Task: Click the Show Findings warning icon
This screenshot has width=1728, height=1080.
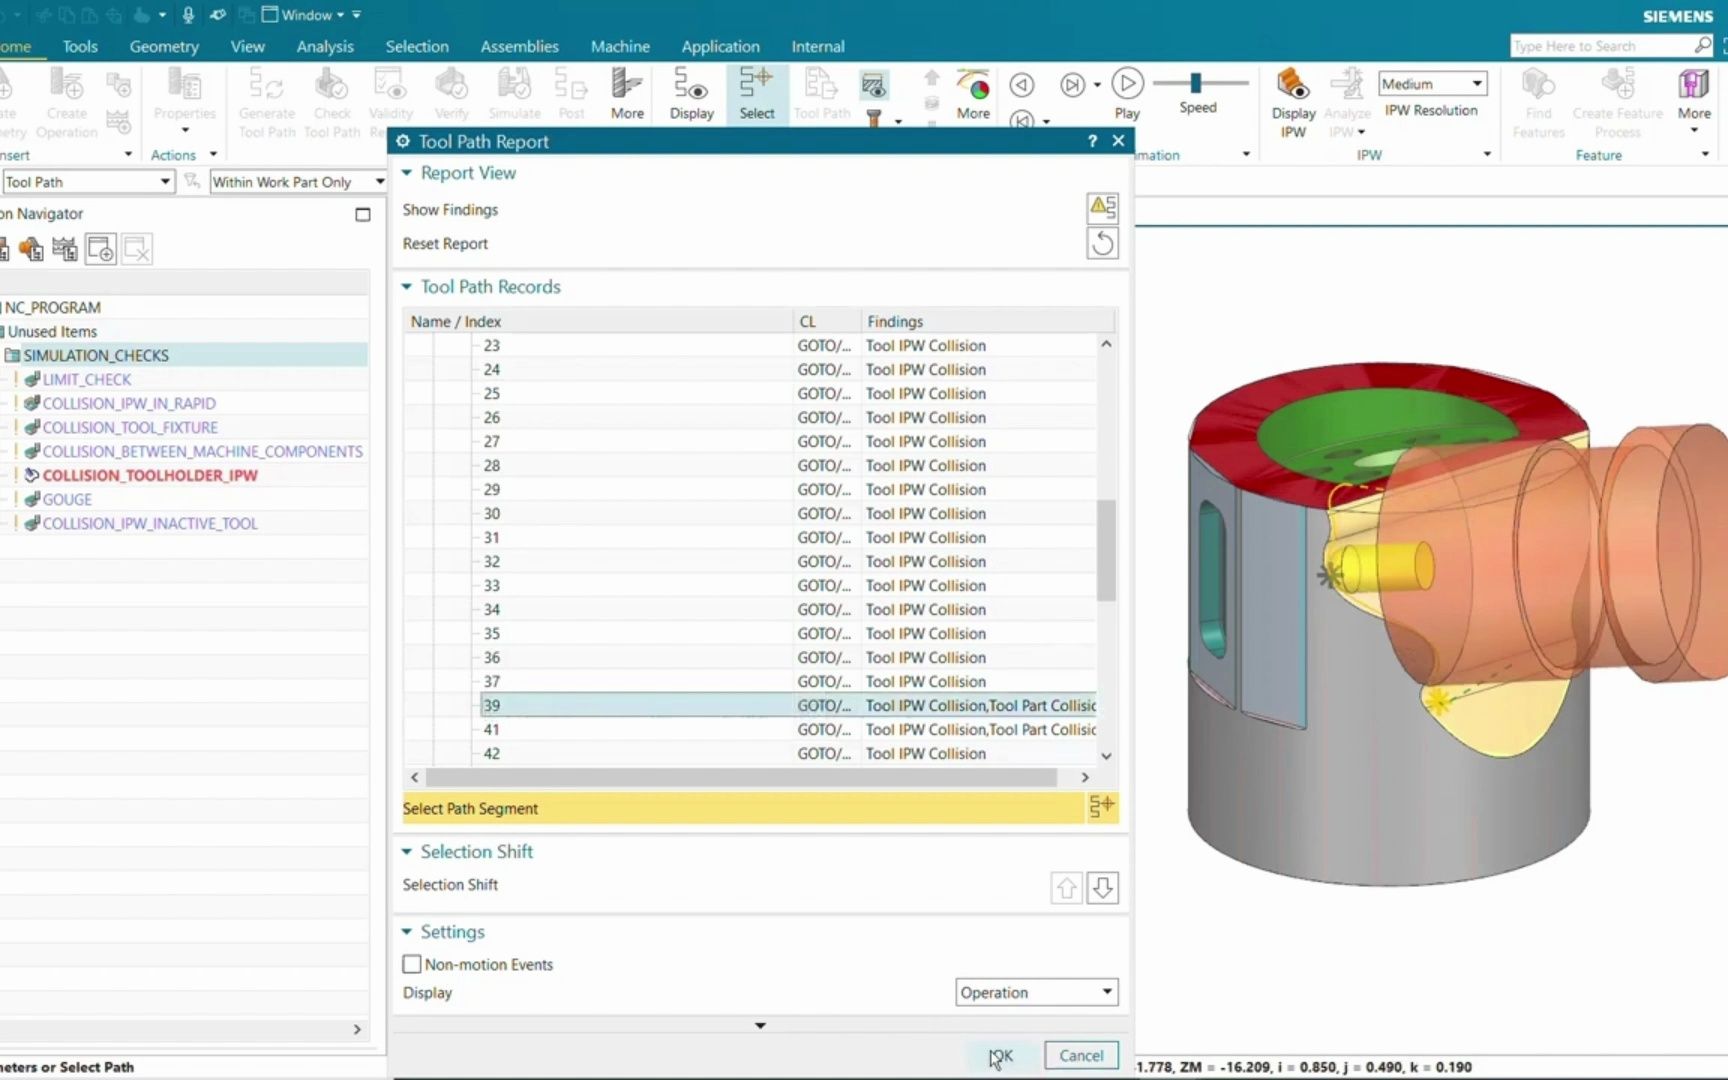Action: pyautogui.click(x=1102, y=207)
